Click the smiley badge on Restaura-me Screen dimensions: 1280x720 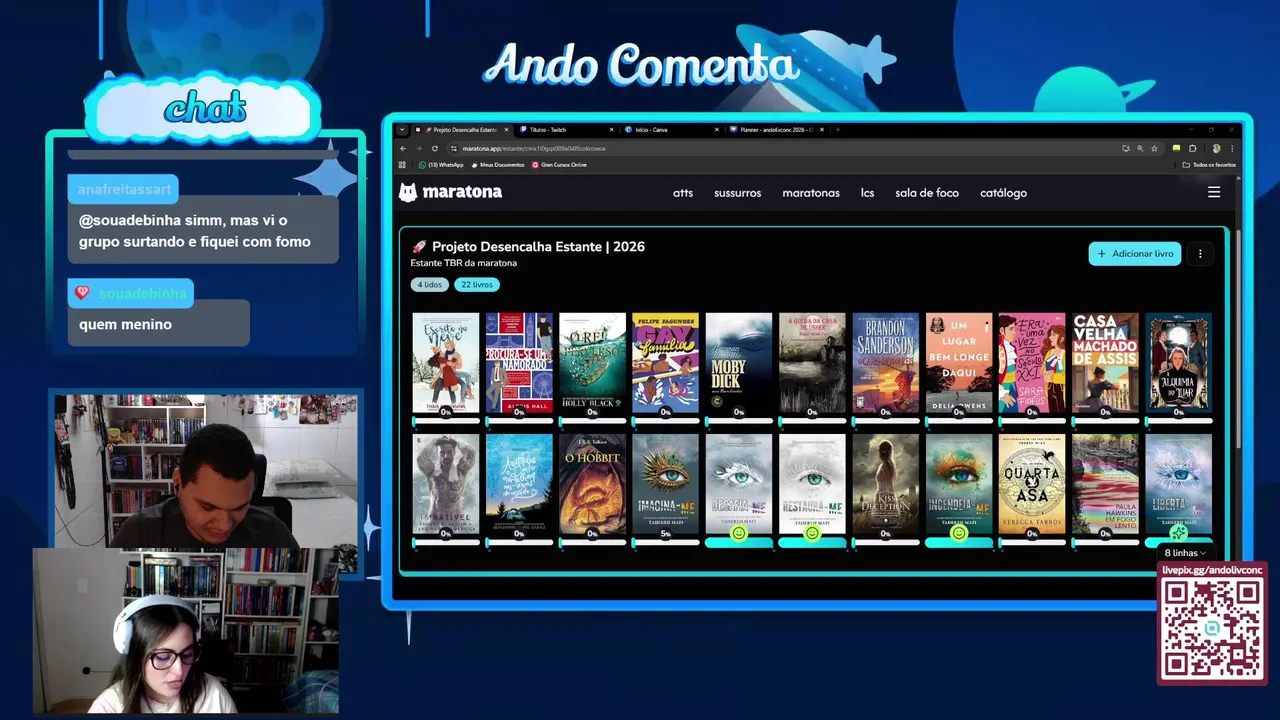[x=812, y=534]
